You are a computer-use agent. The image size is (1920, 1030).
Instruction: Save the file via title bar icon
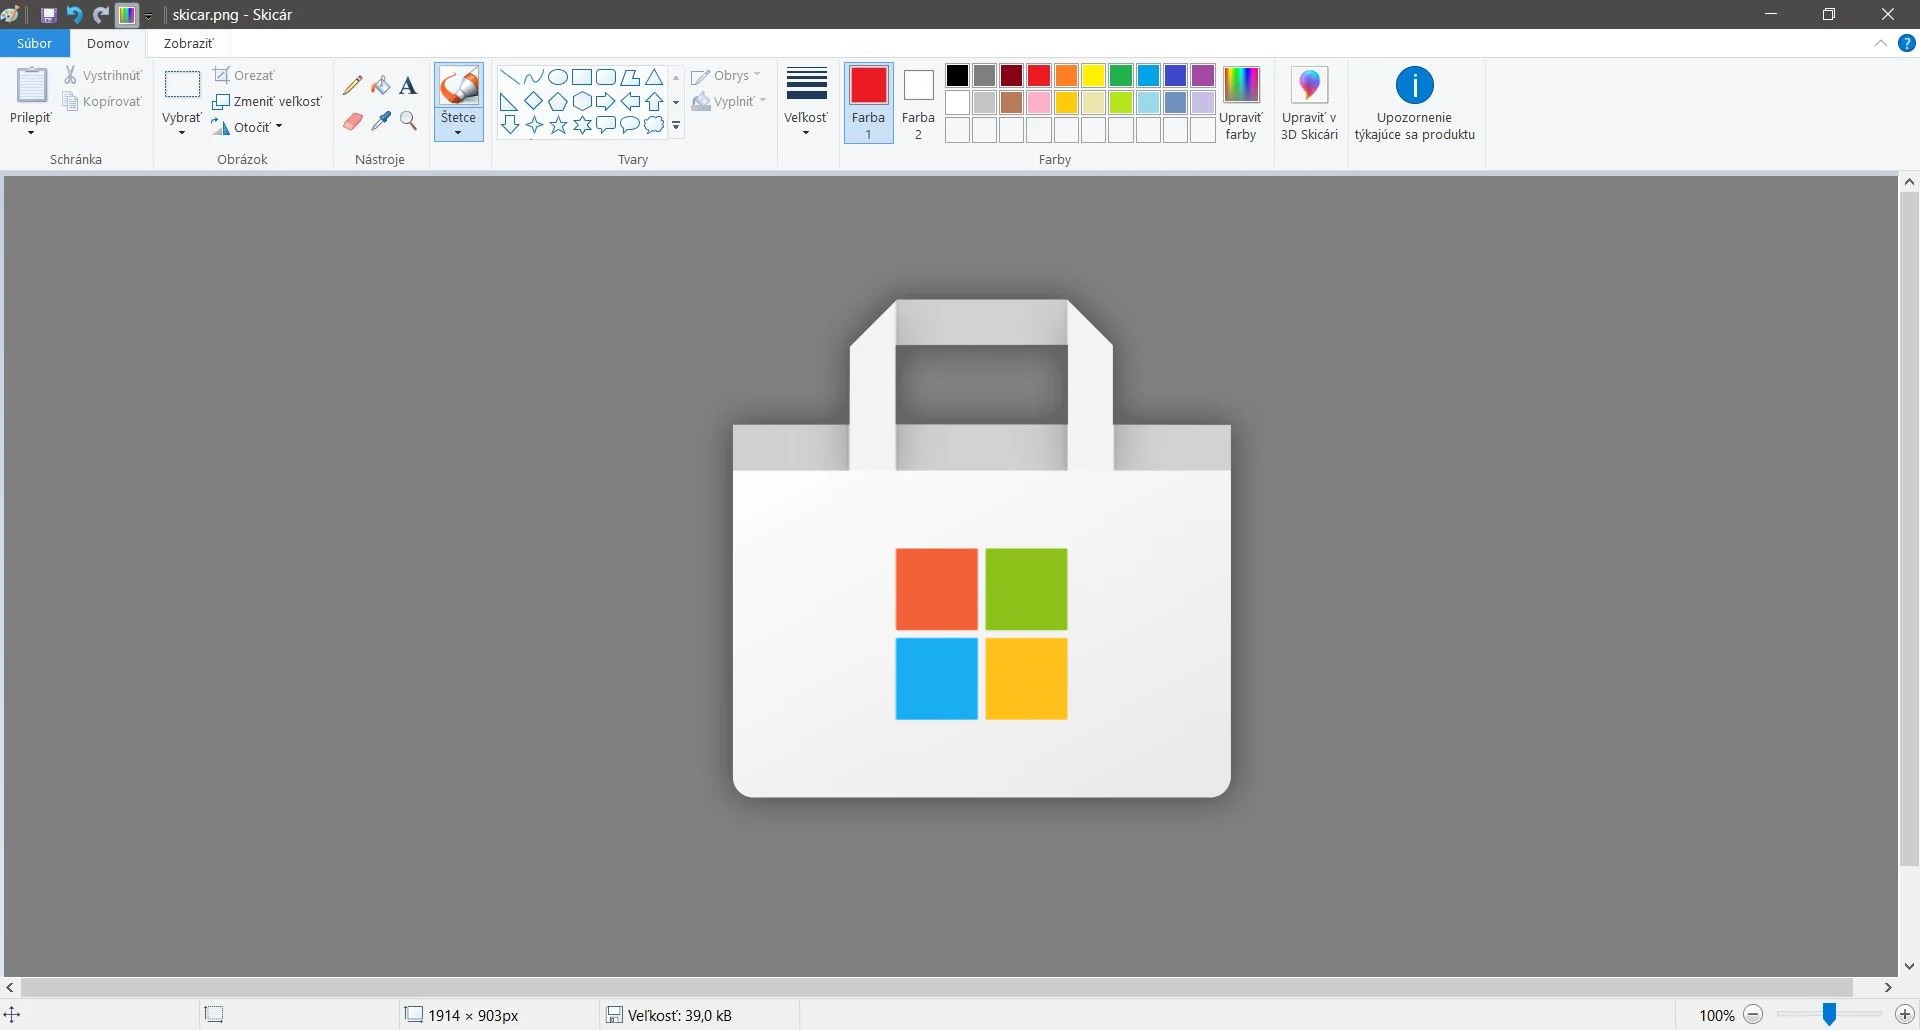(x=48, y=15)
